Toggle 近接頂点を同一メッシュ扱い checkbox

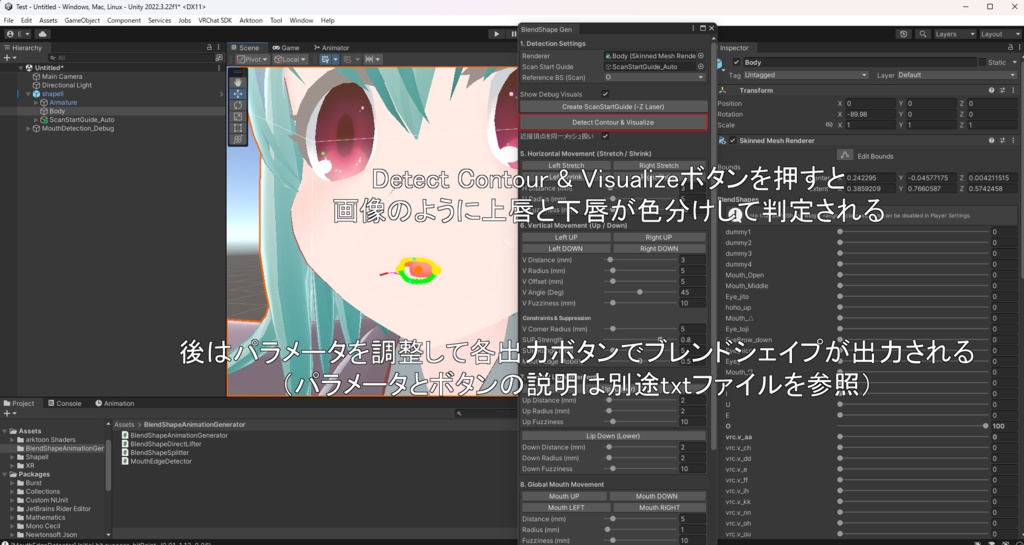pos(605,136)
